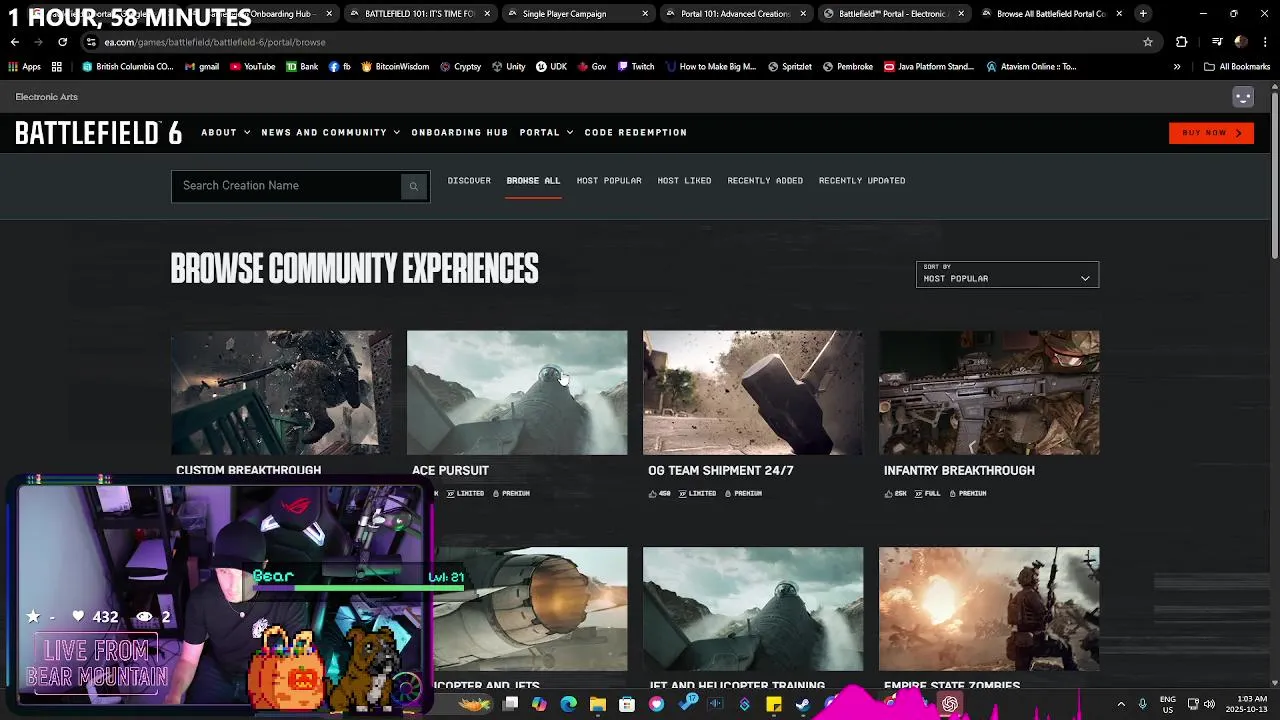Show hidden system tray icons
1280x720 pixels.
[1120, 704]
